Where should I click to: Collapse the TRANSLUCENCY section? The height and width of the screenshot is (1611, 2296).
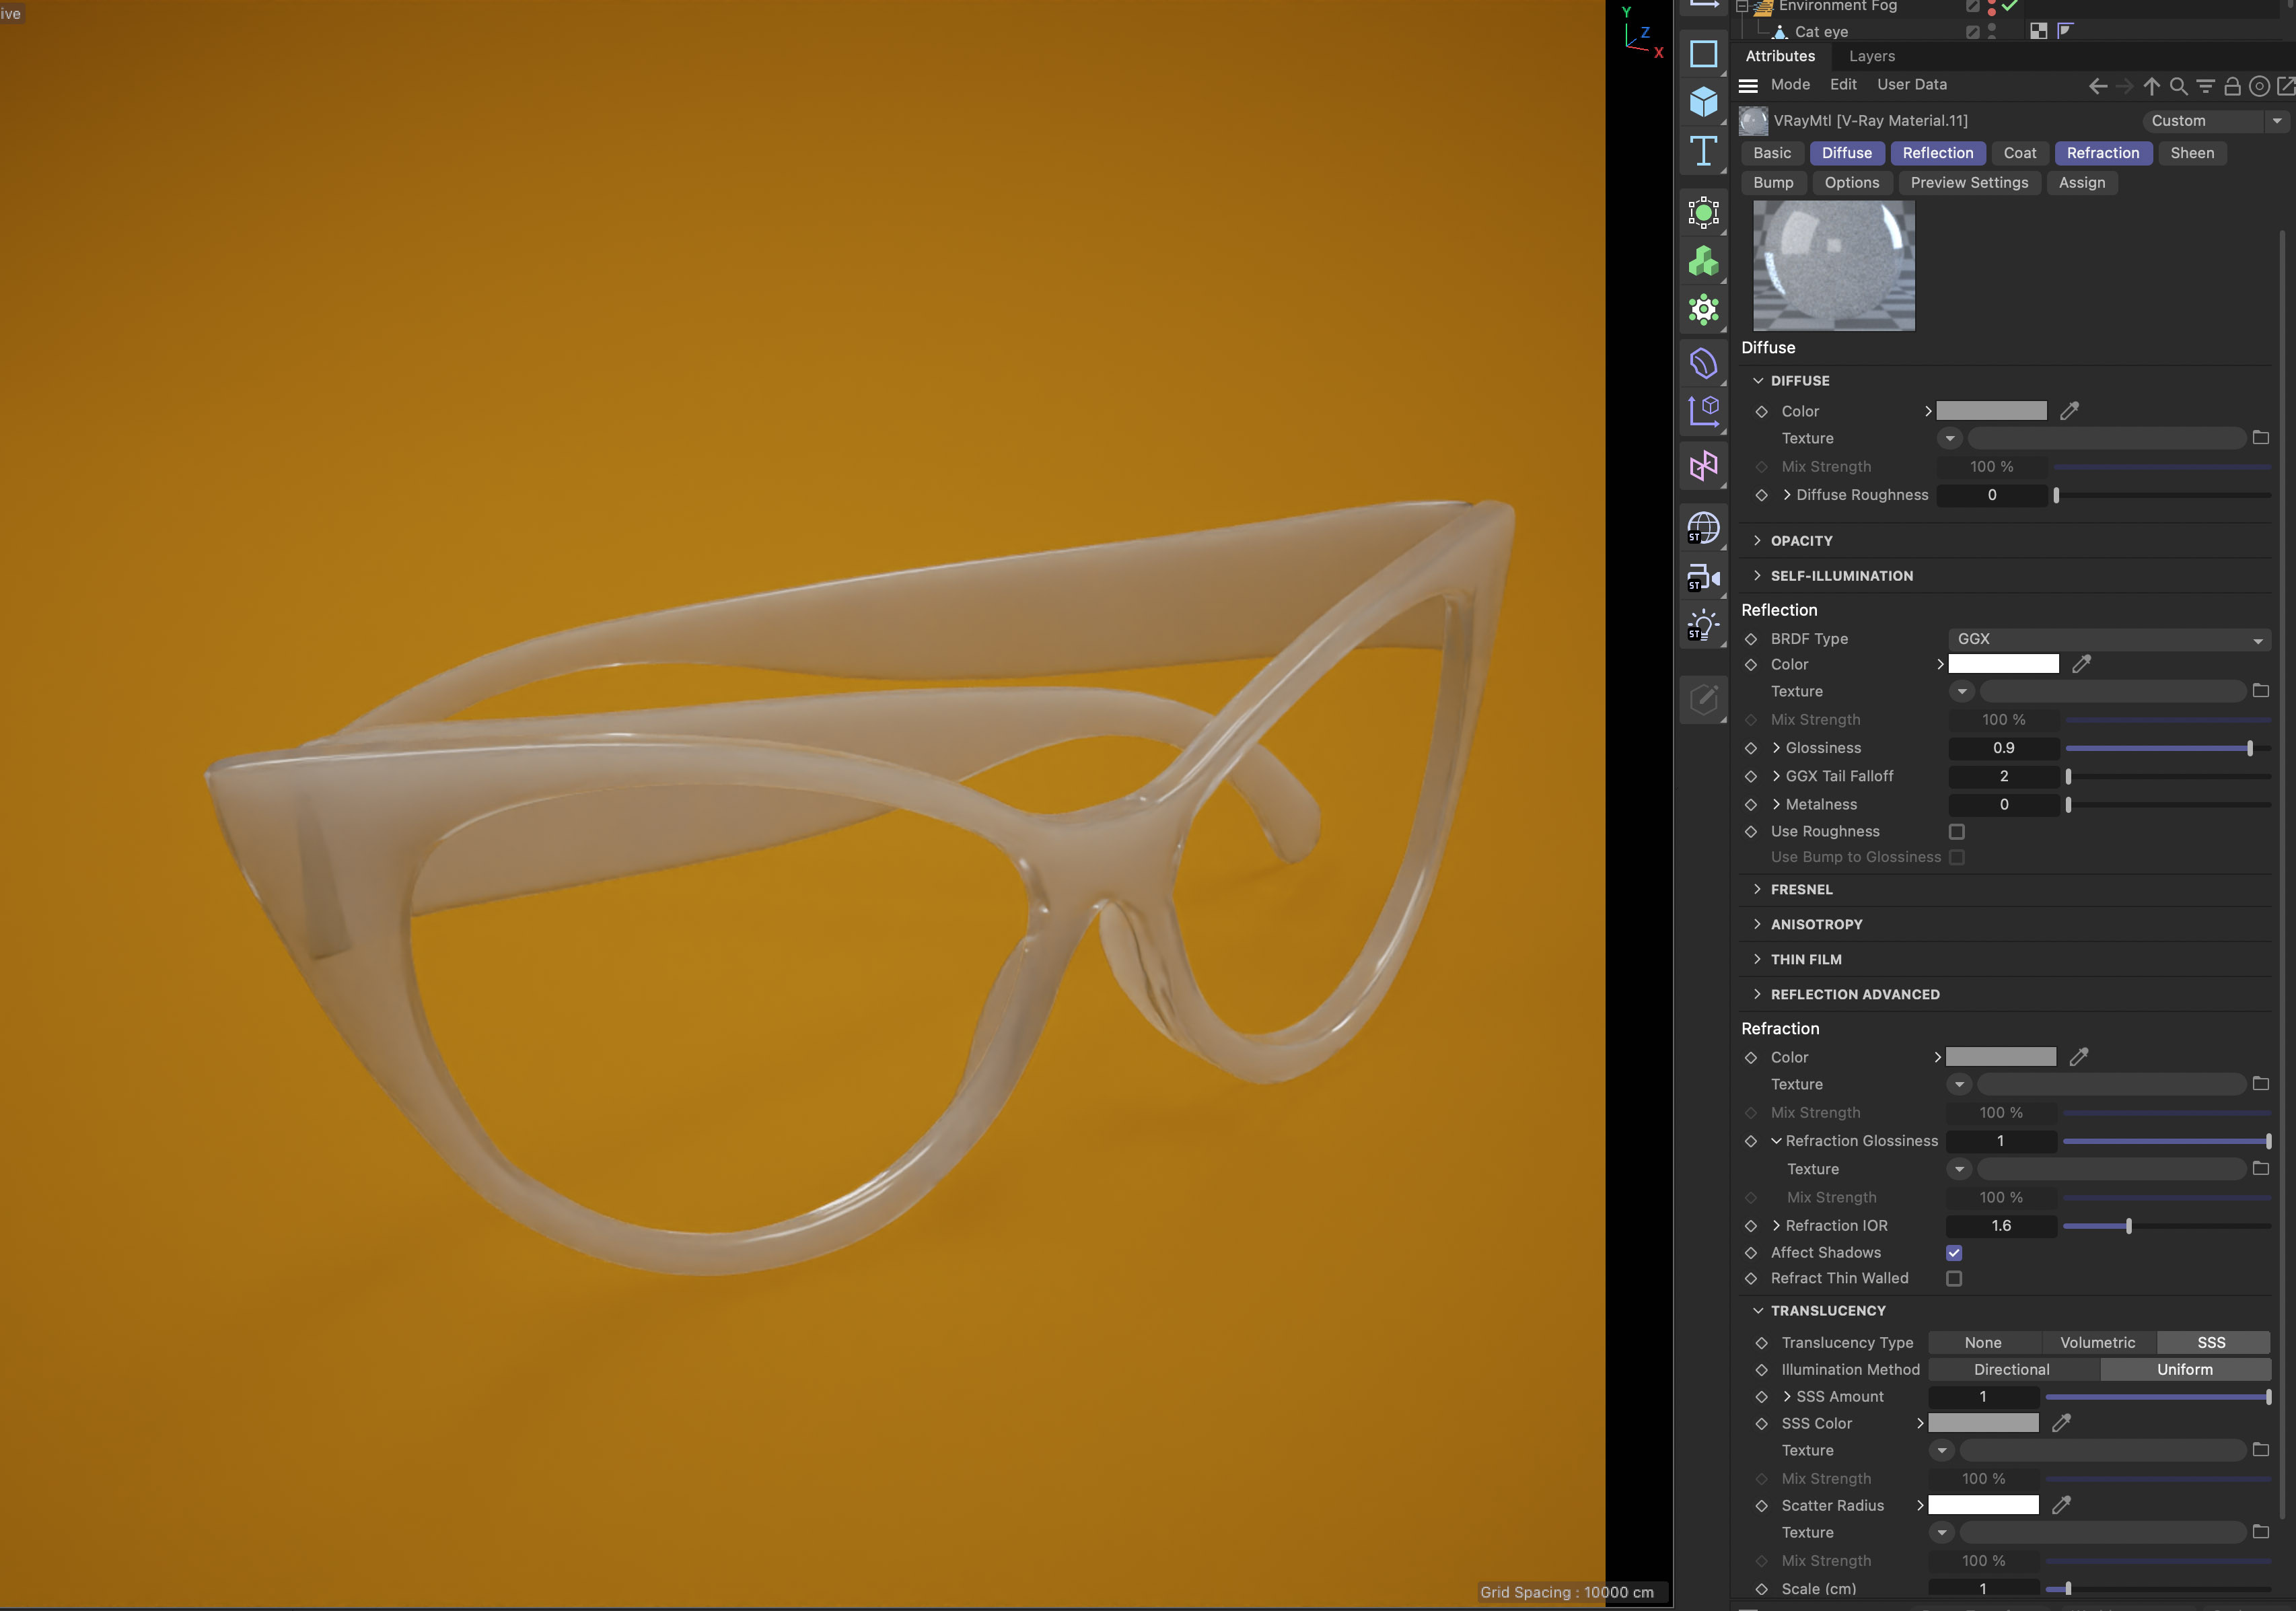1758,1311
